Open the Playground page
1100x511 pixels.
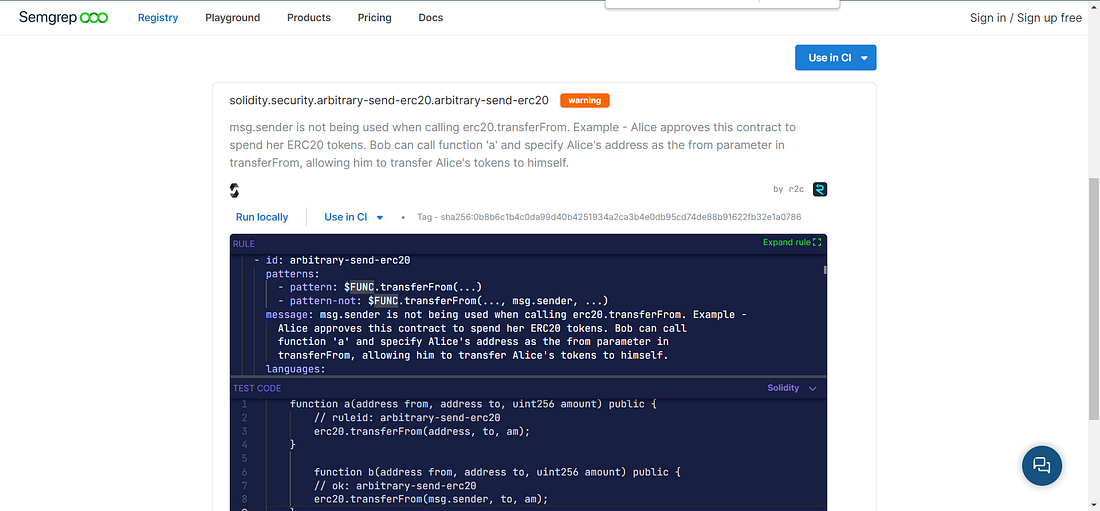point(232,18)
